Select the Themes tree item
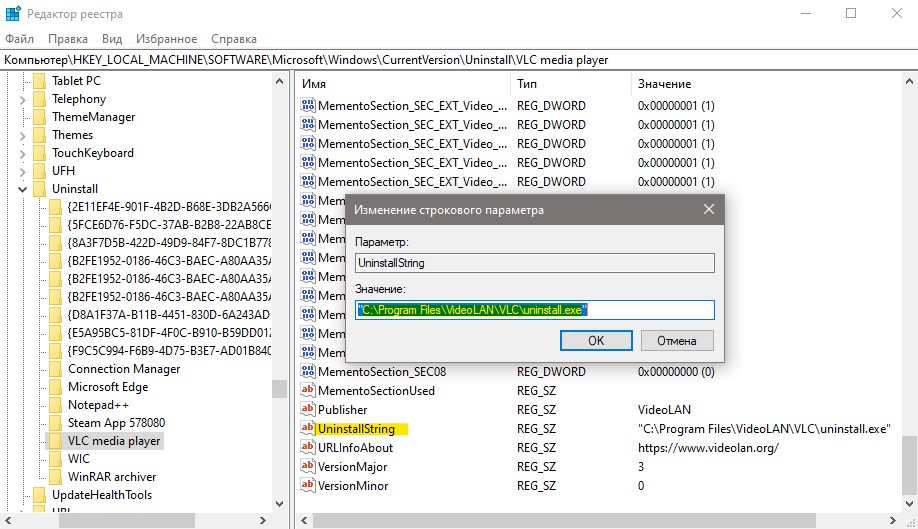 (x=72, y=135)
